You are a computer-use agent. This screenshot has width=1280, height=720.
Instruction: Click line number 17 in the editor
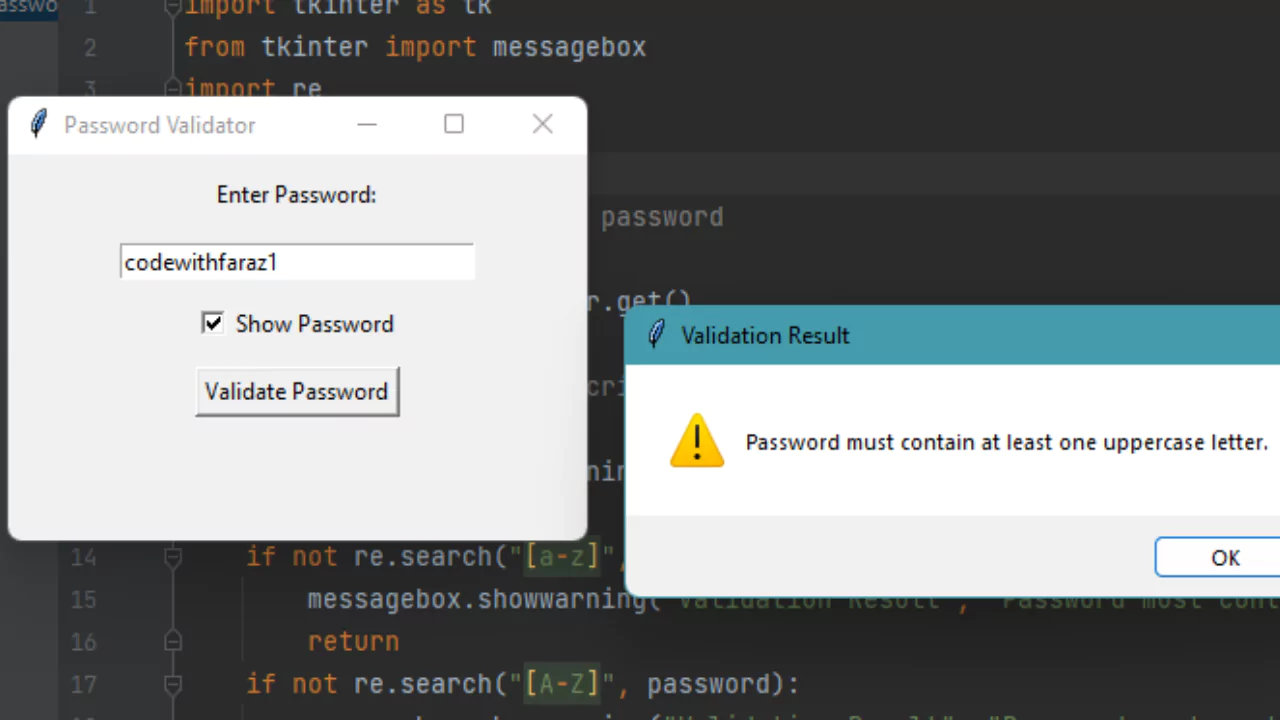coord(83,684)
